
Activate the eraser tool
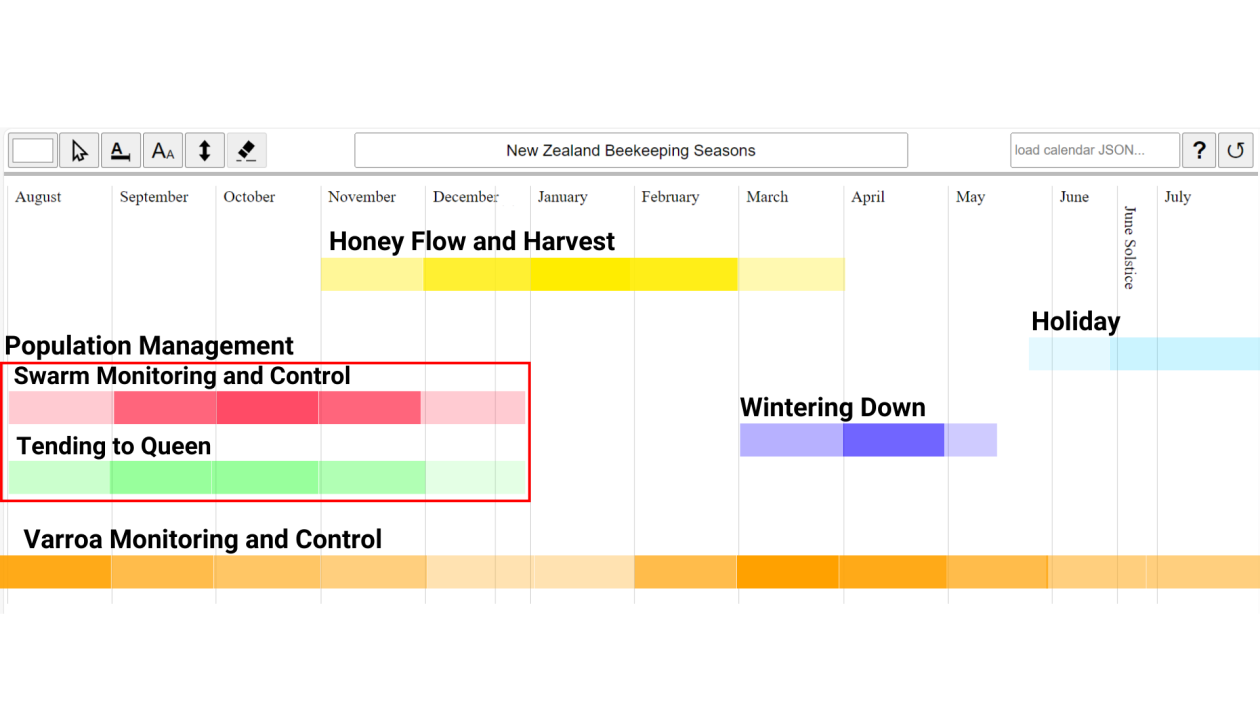(x=246, y=151)
